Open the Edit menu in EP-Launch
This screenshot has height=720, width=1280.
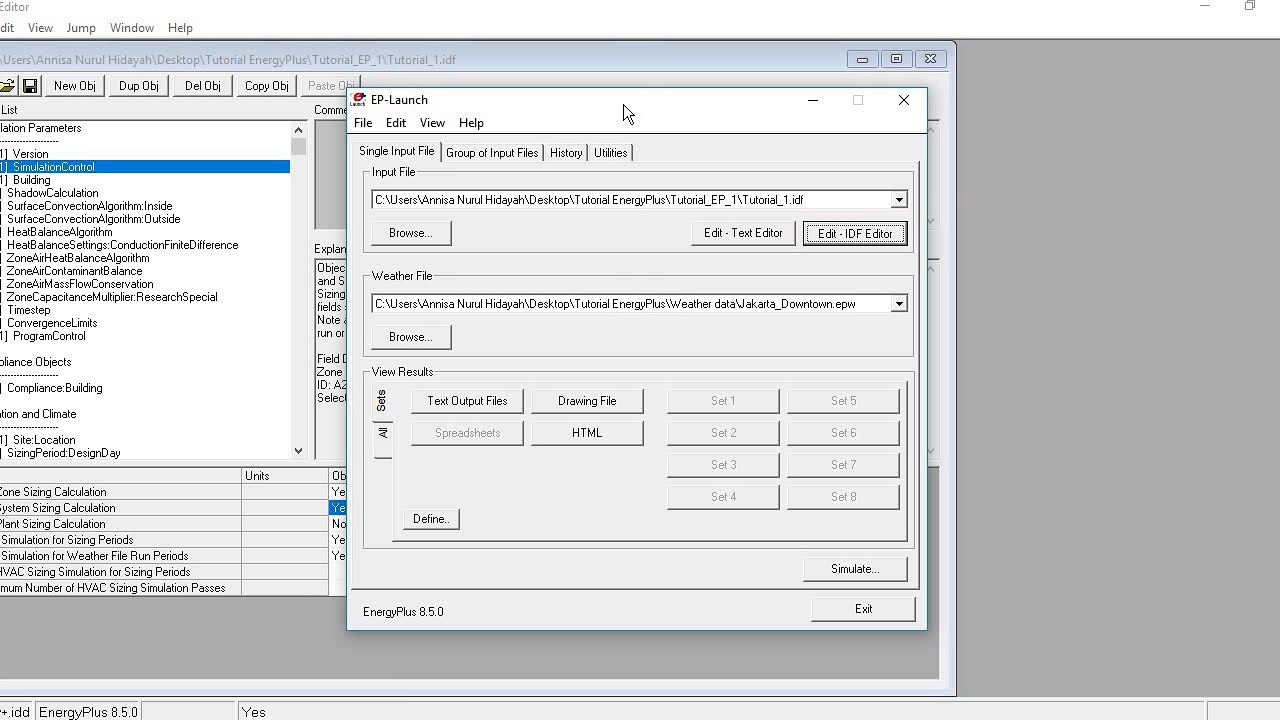pos(396,123)
